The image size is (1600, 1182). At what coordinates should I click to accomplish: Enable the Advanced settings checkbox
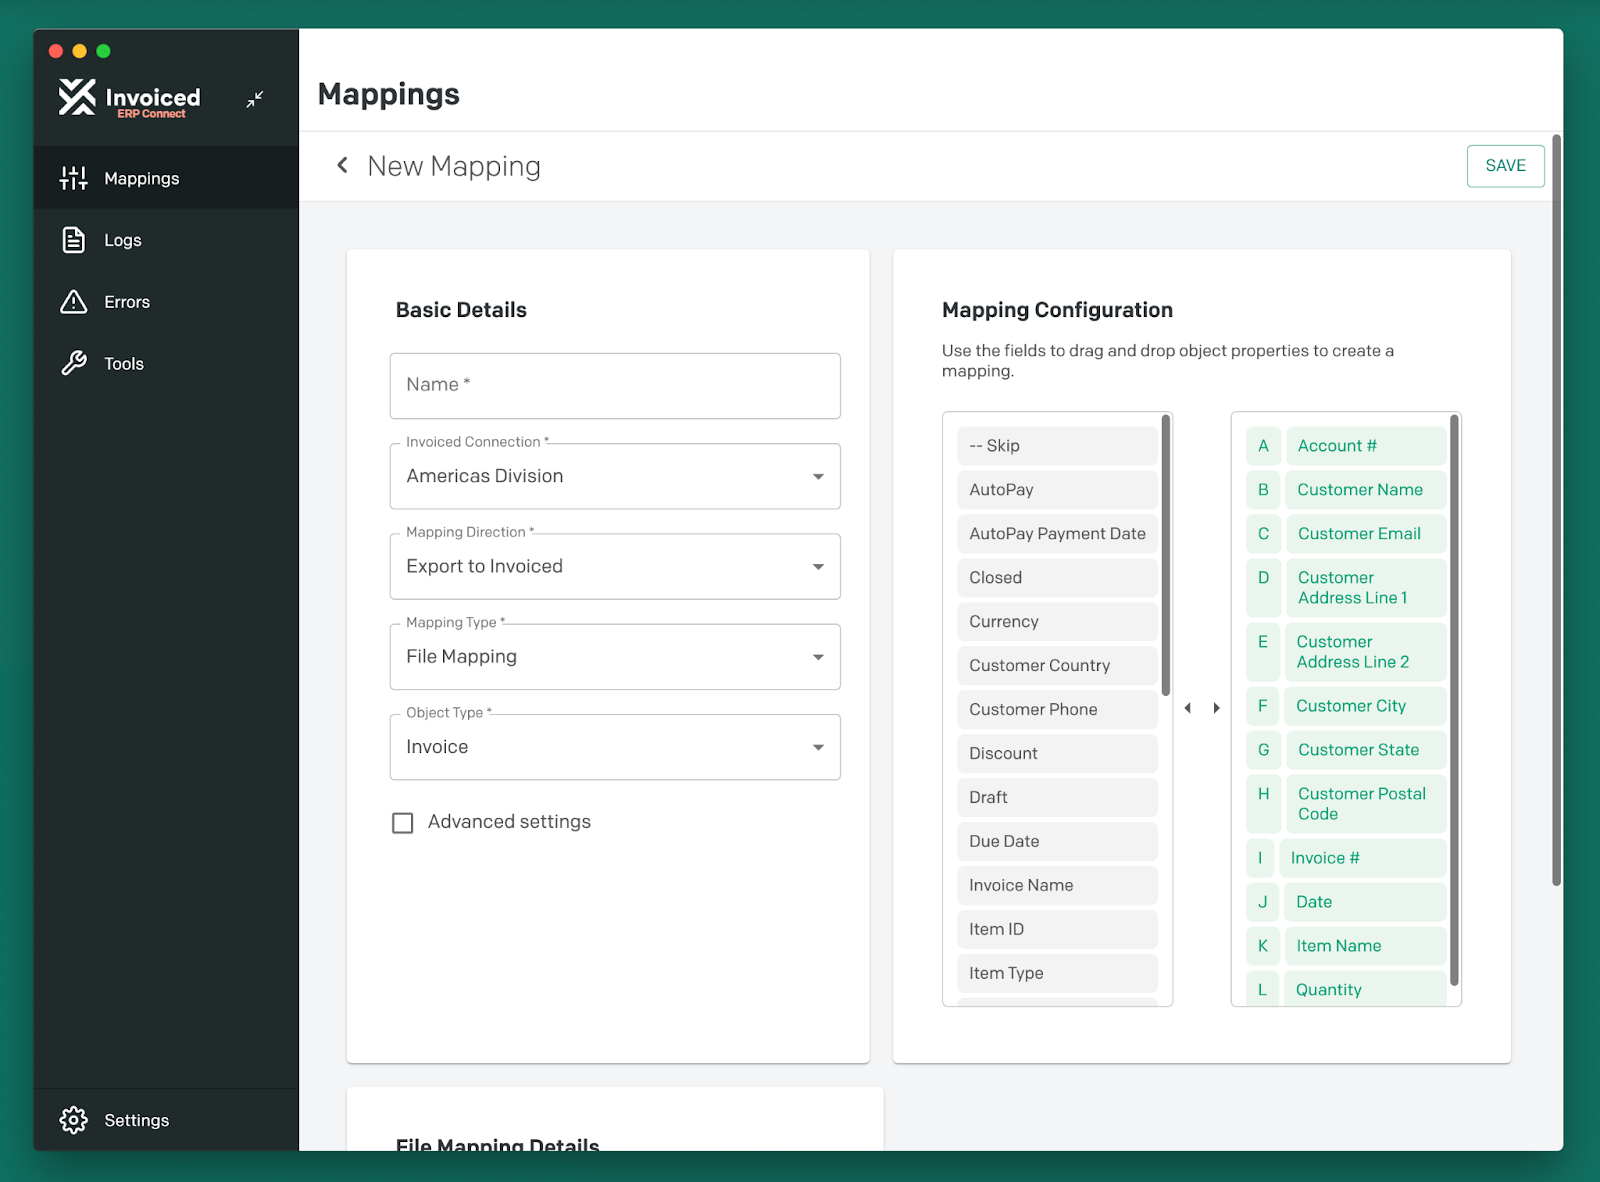pos(402,822)
